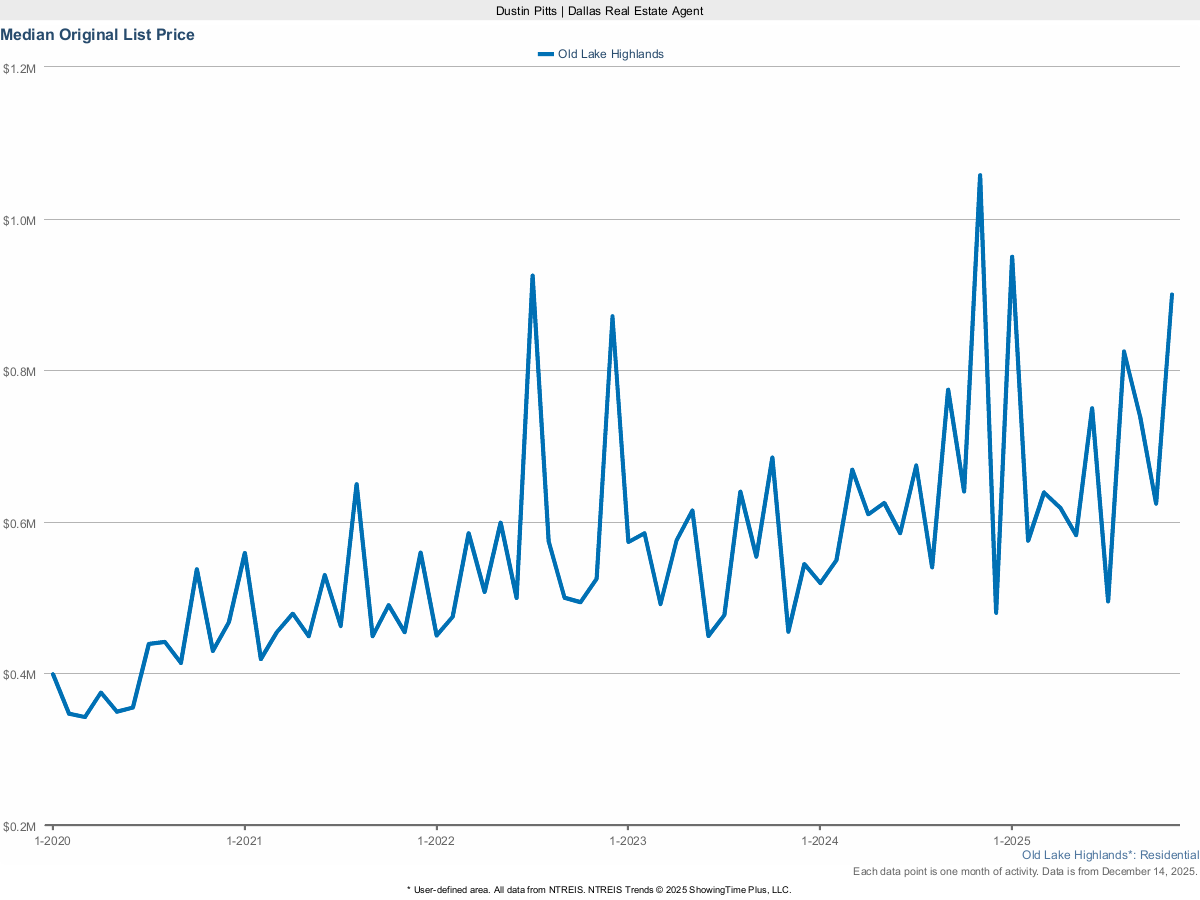
Task: Click the $0.8M y-axis label
Action: pos(20,371)
